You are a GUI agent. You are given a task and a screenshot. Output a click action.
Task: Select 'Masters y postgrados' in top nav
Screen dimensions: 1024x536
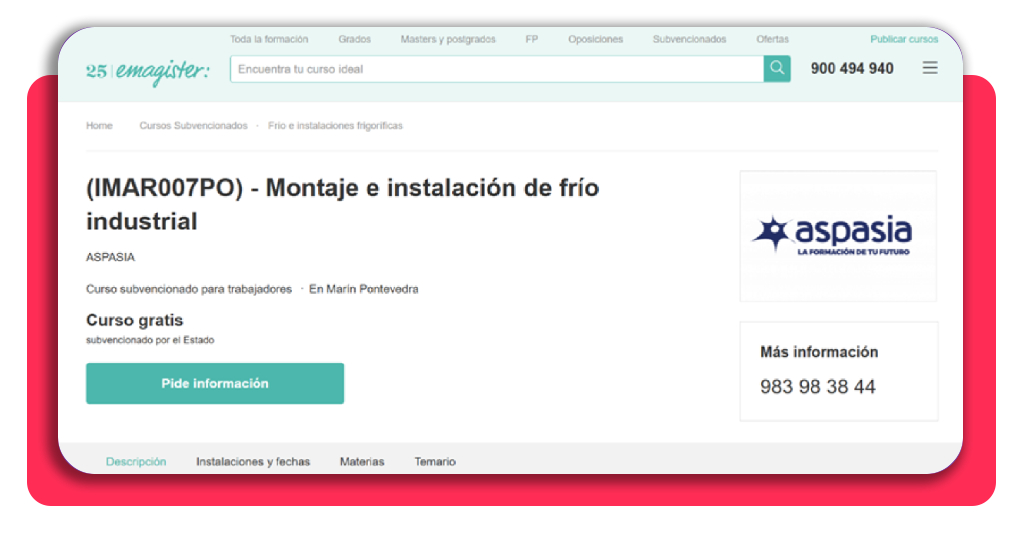448,39
